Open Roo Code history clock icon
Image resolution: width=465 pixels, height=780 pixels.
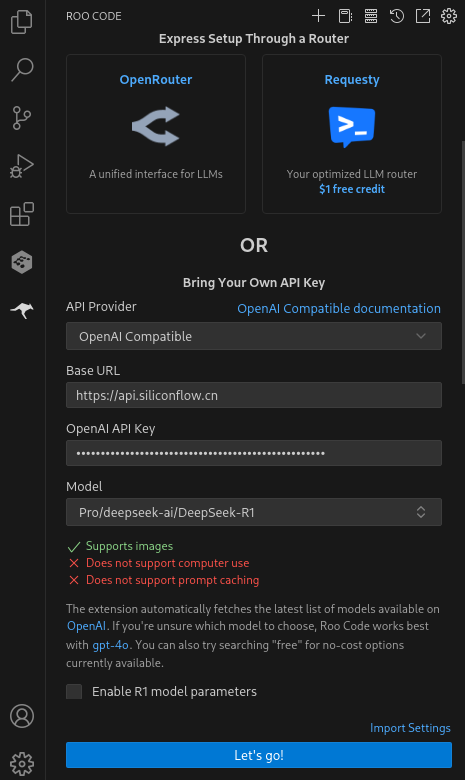396,16
